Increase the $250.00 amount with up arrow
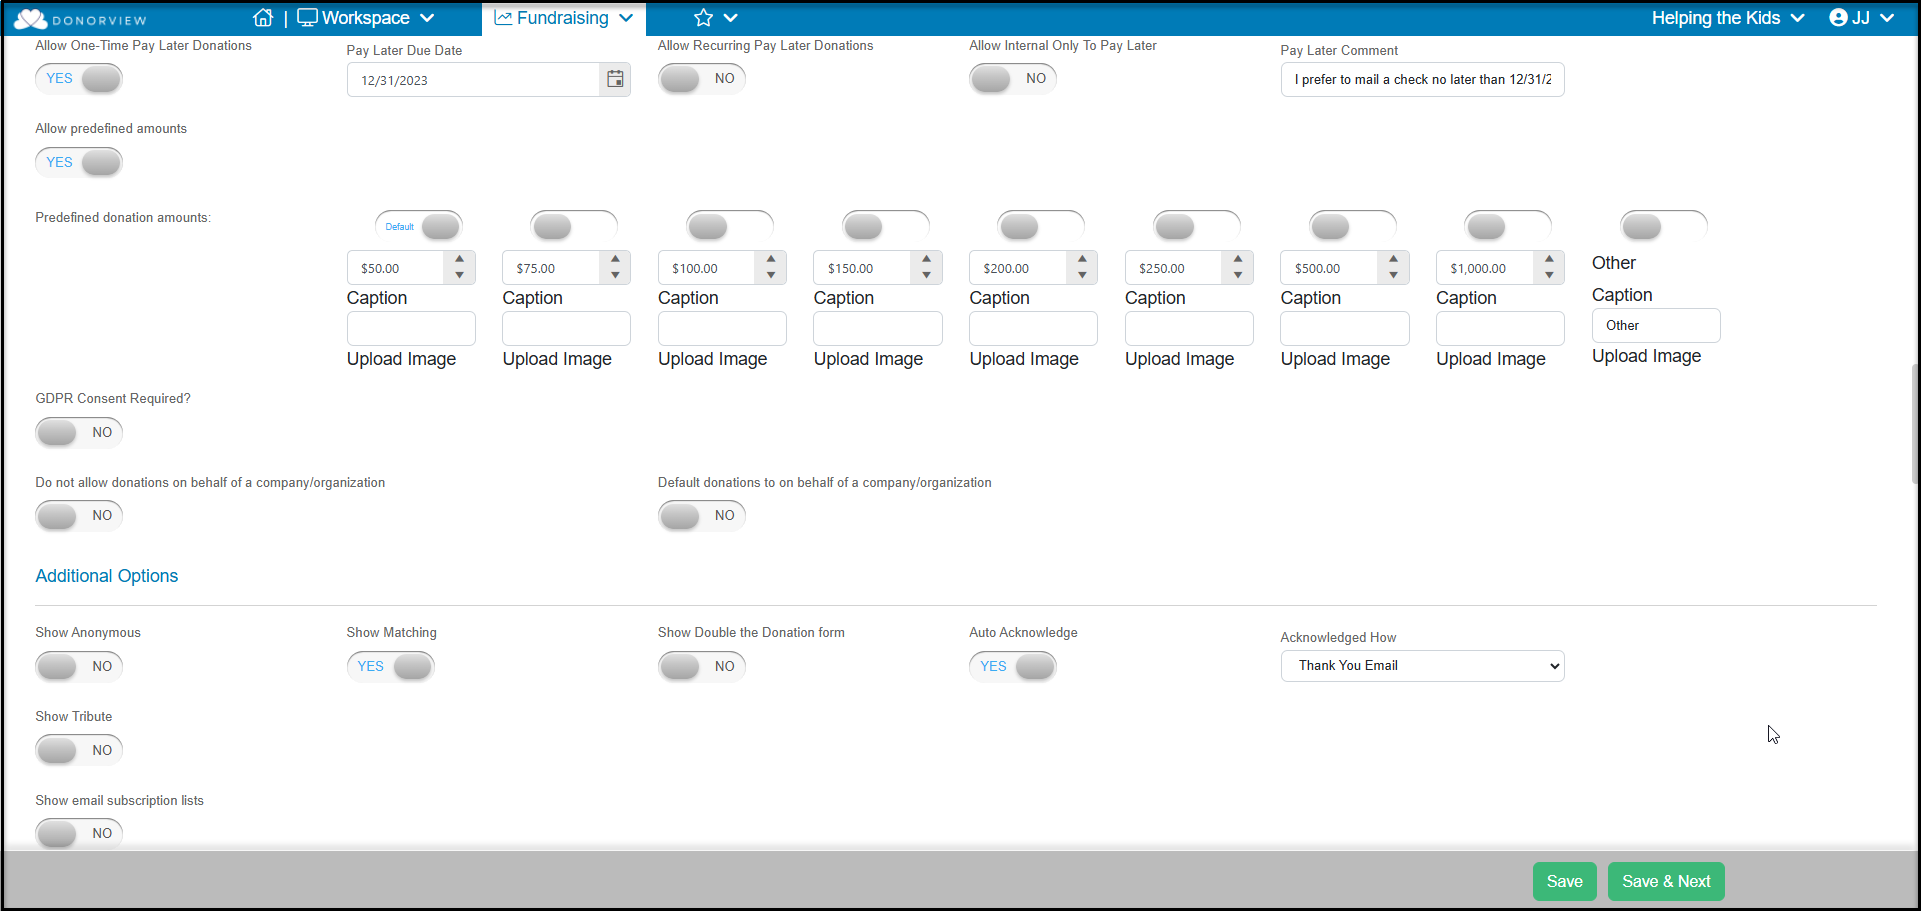 pos(1238,260)
